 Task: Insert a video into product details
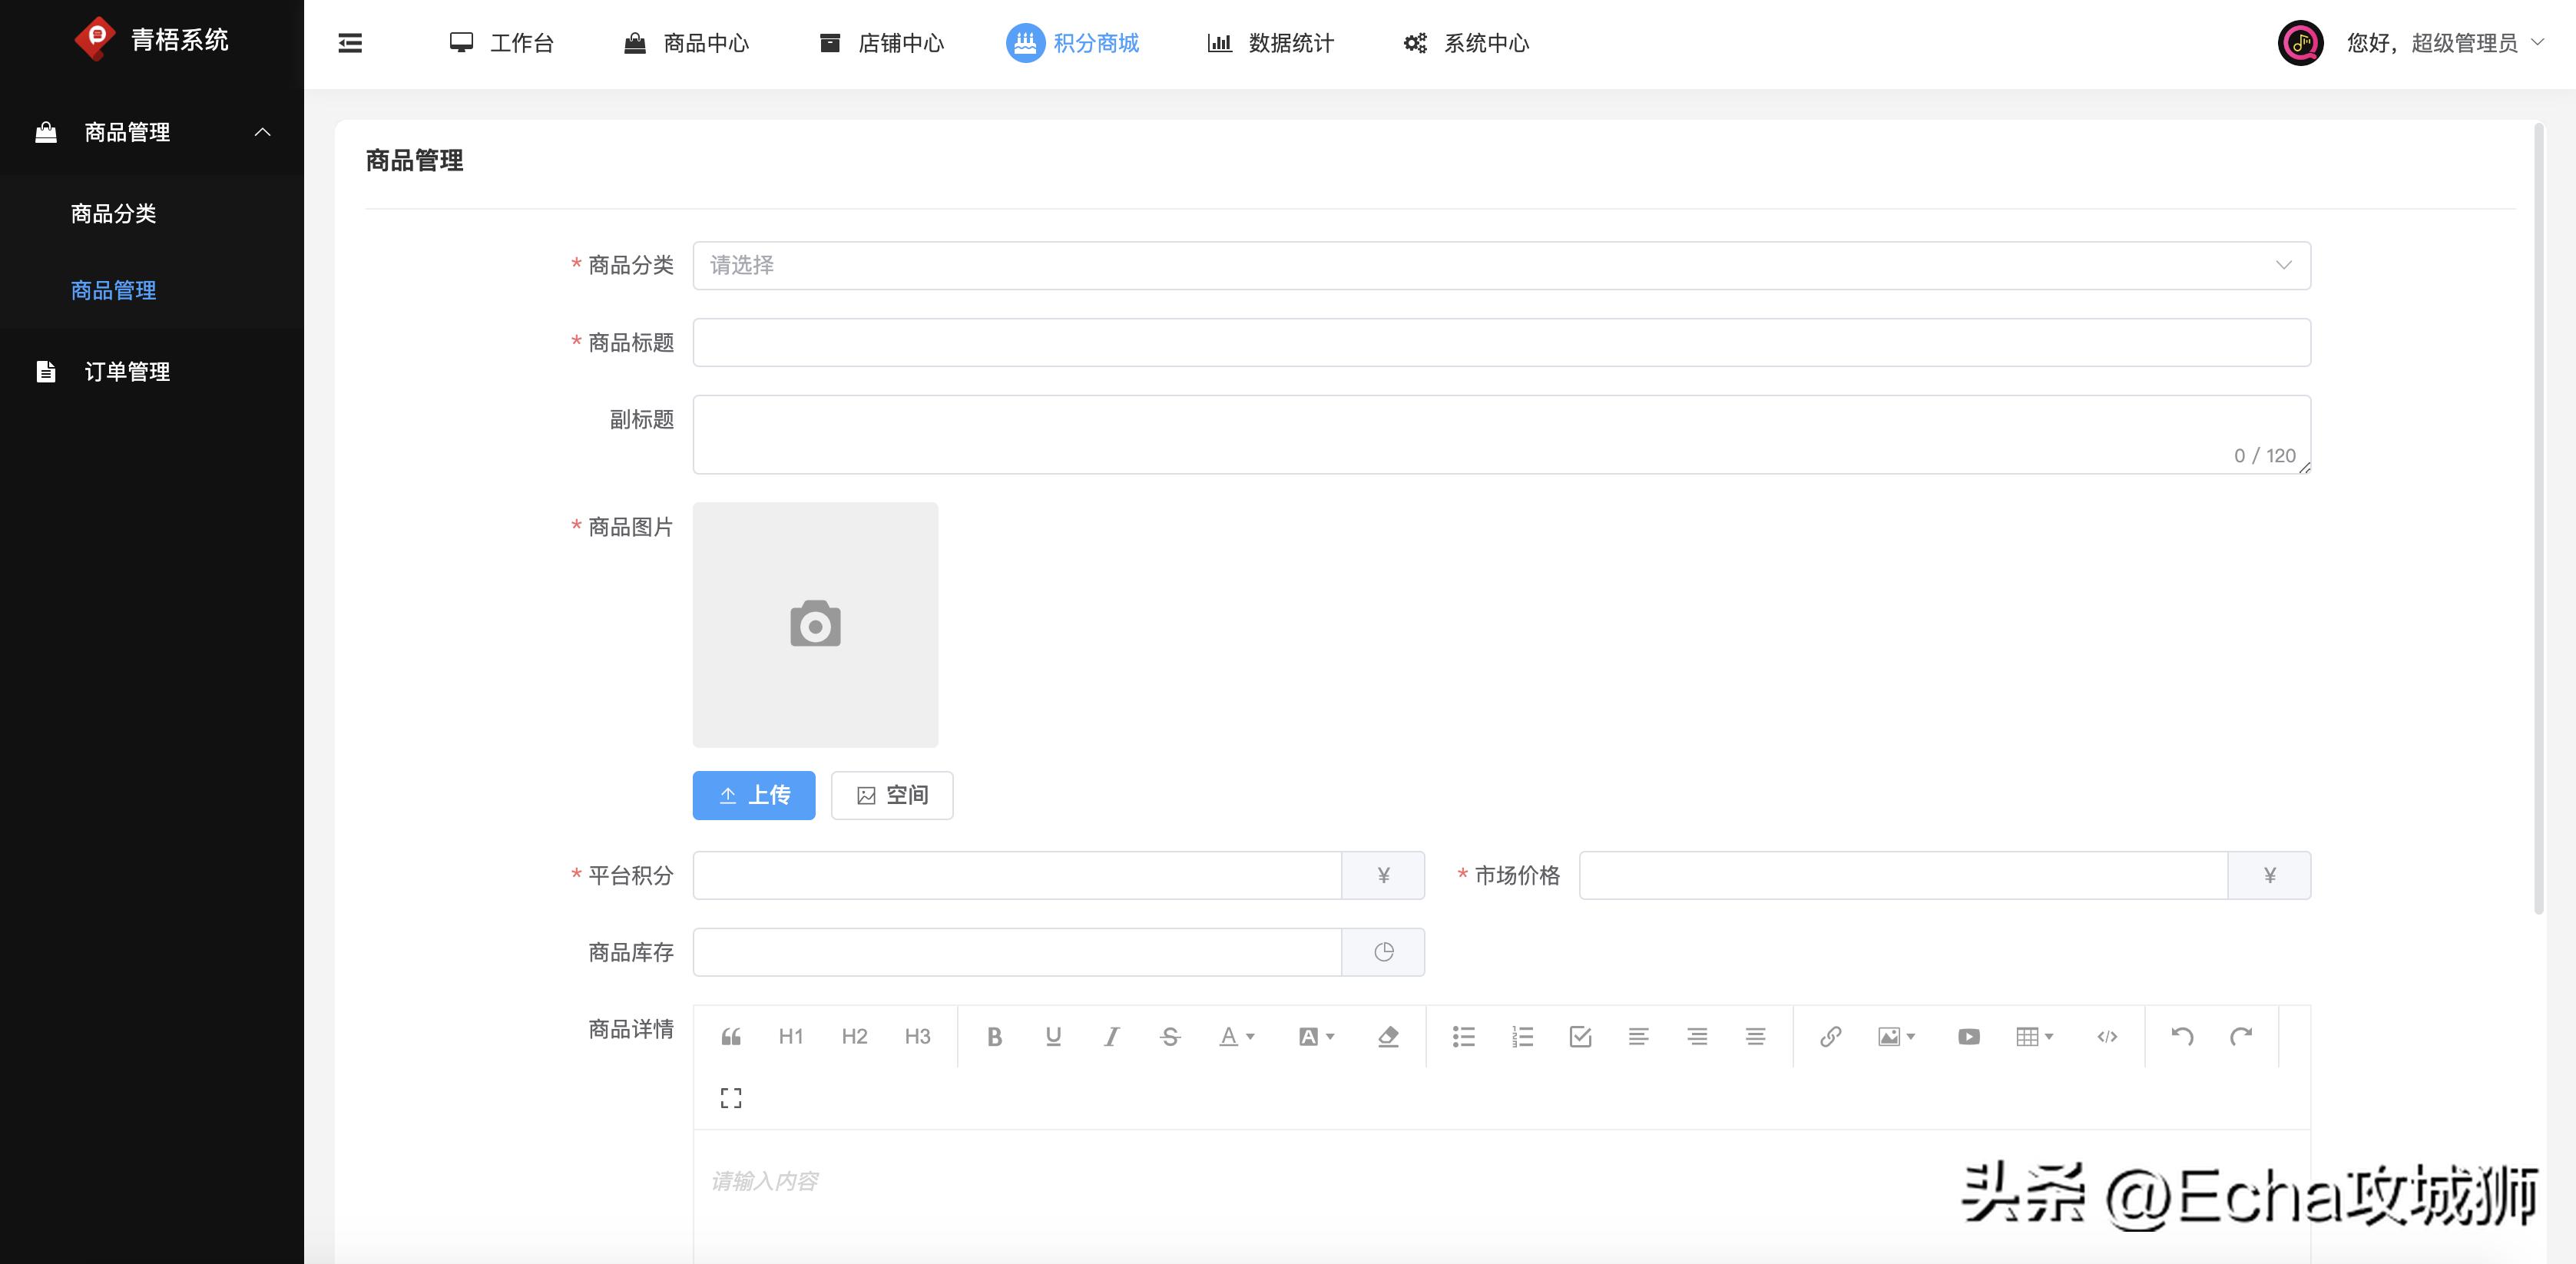1968,1036
